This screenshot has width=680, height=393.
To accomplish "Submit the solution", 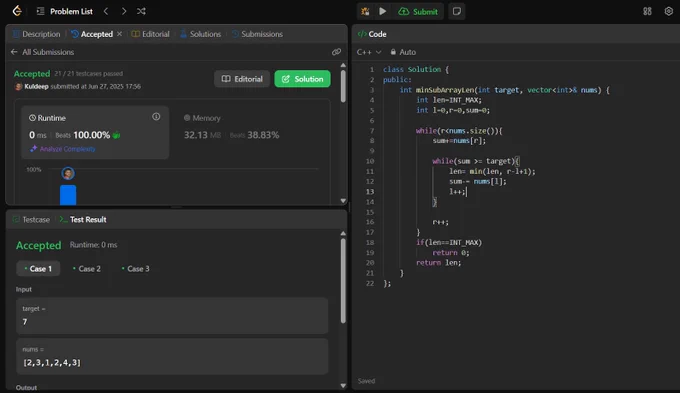I will point(418,12).
